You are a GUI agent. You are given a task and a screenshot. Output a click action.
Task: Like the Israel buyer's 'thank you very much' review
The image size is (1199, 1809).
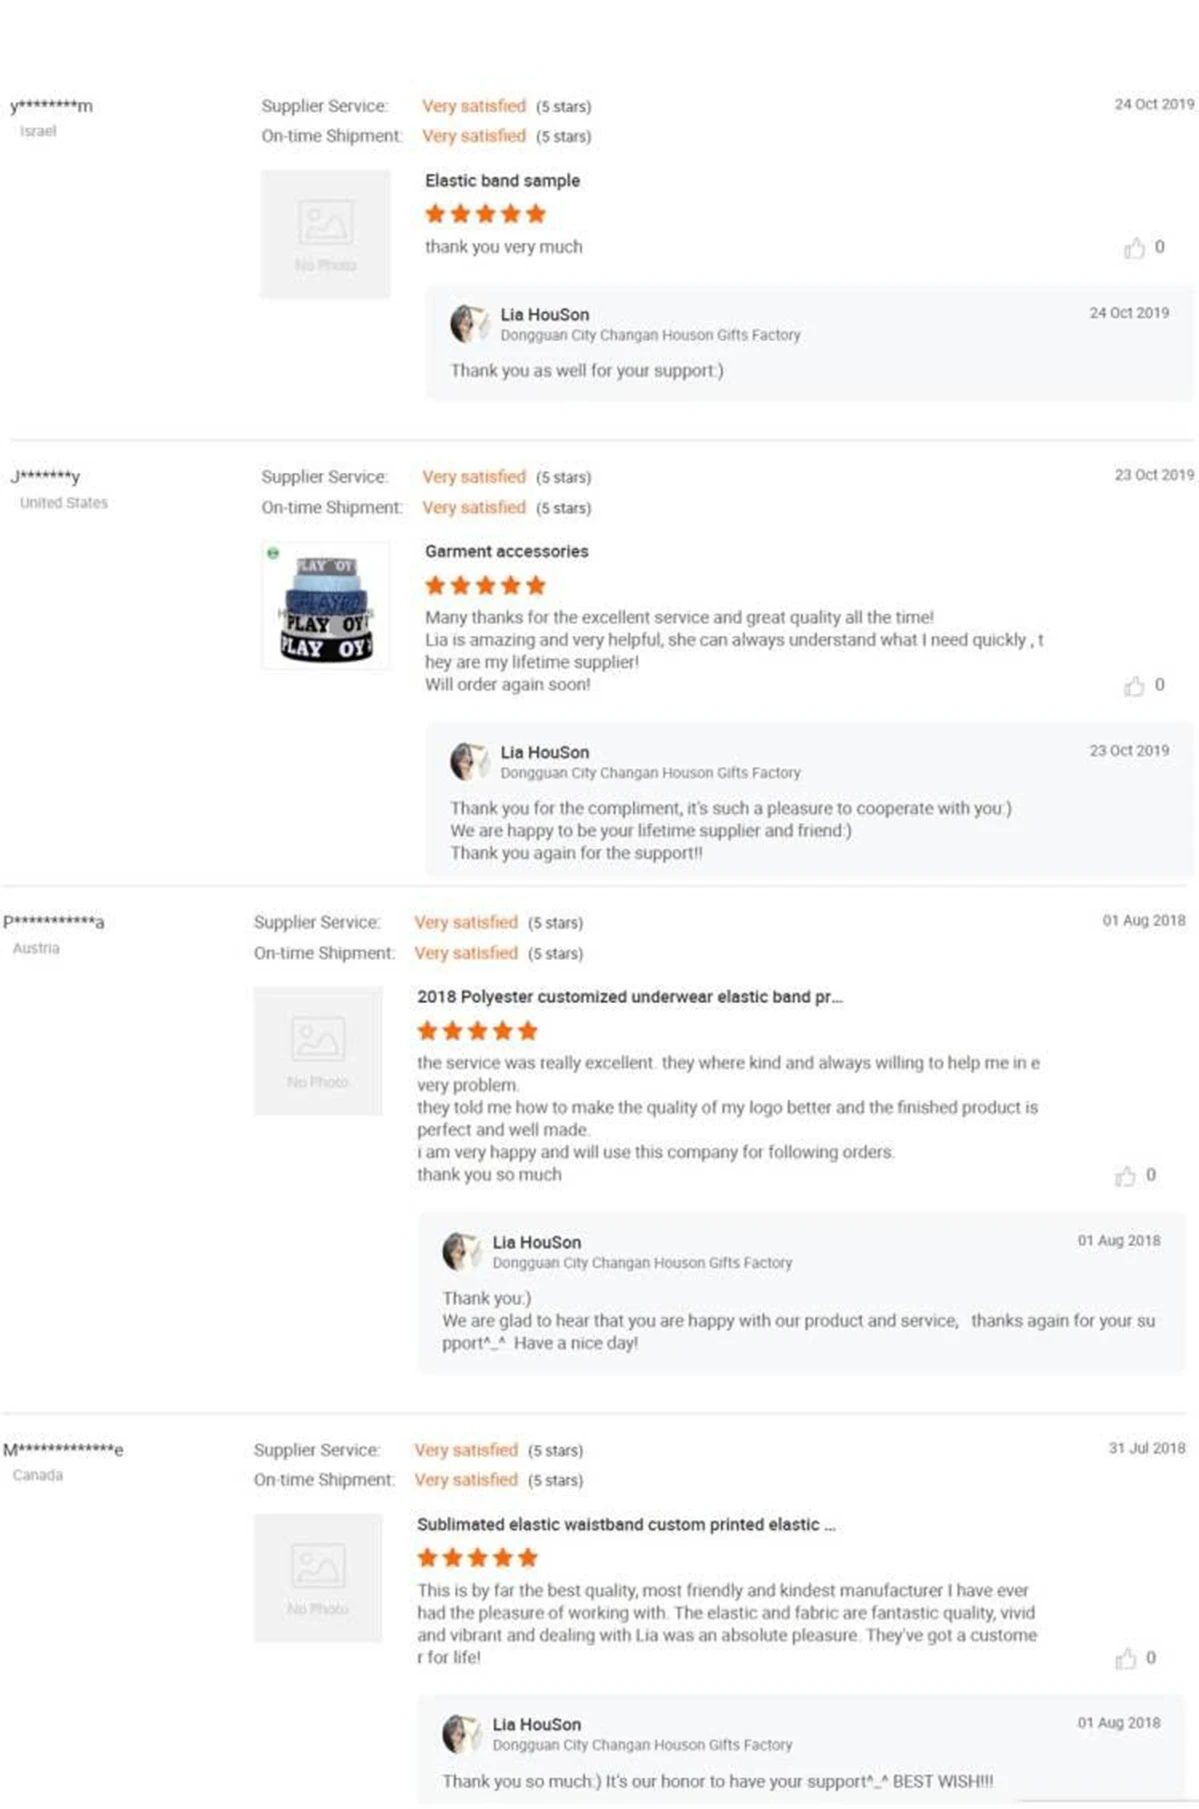[x=1134, y=248]
